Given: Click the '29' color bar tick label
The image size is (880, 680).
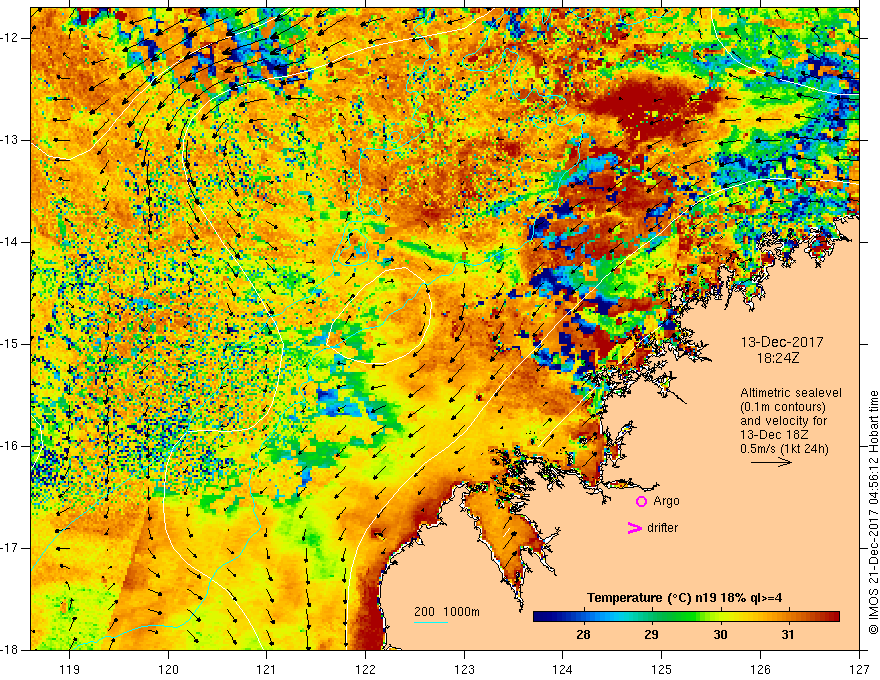Looking at the screenshot, I should [651, 635].
